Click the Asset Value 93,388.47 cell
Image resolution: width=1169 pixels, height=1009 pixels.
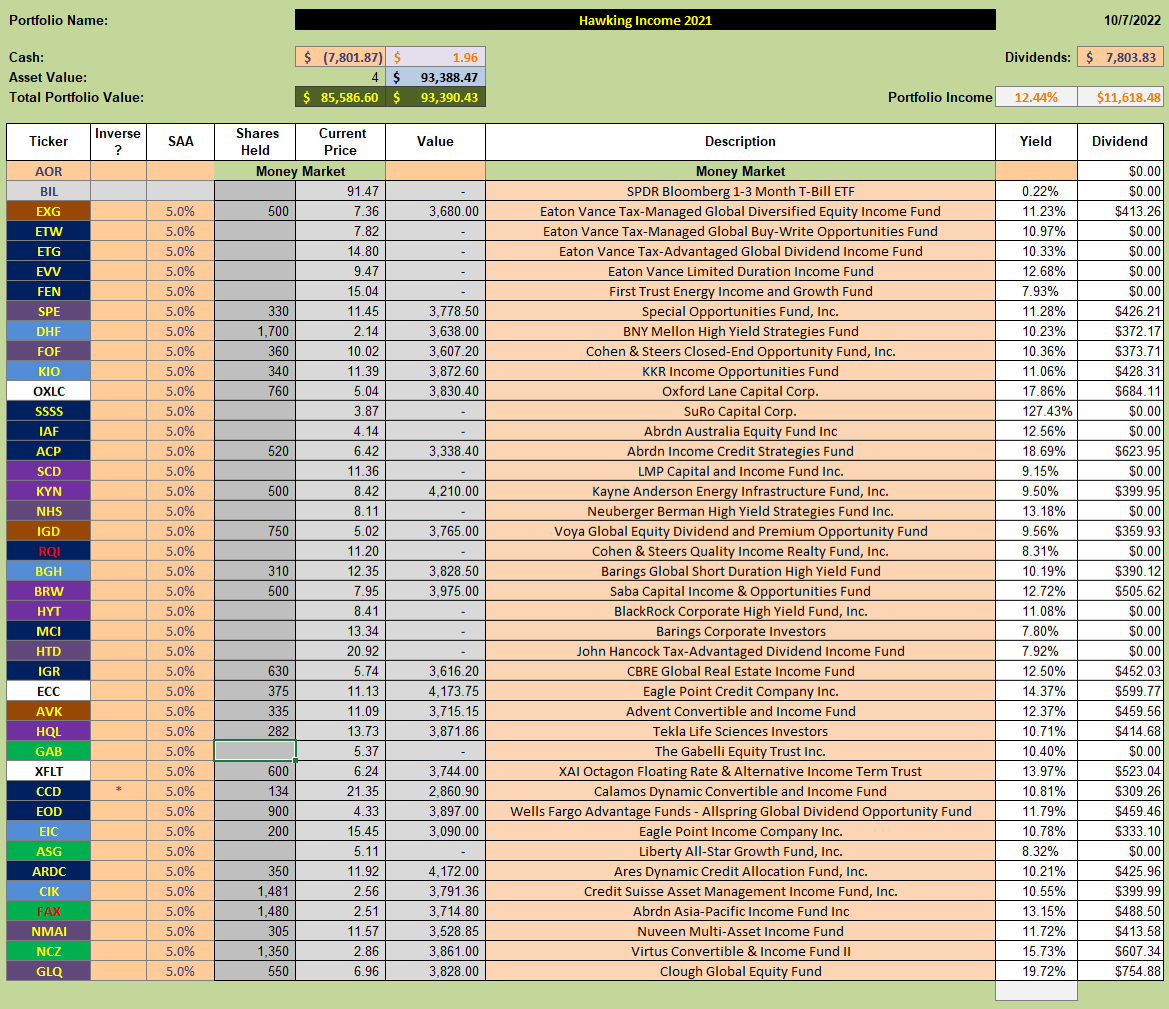click(435, 78)
